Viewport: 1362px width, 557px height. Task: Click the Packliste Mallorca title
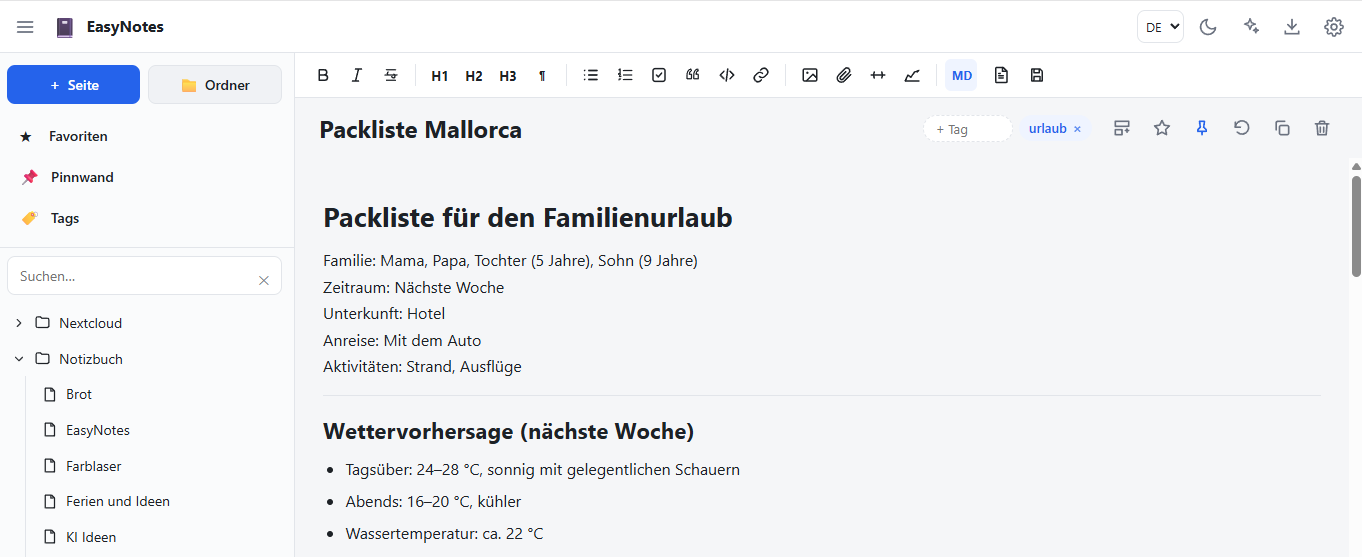click(x=420, y=130)
